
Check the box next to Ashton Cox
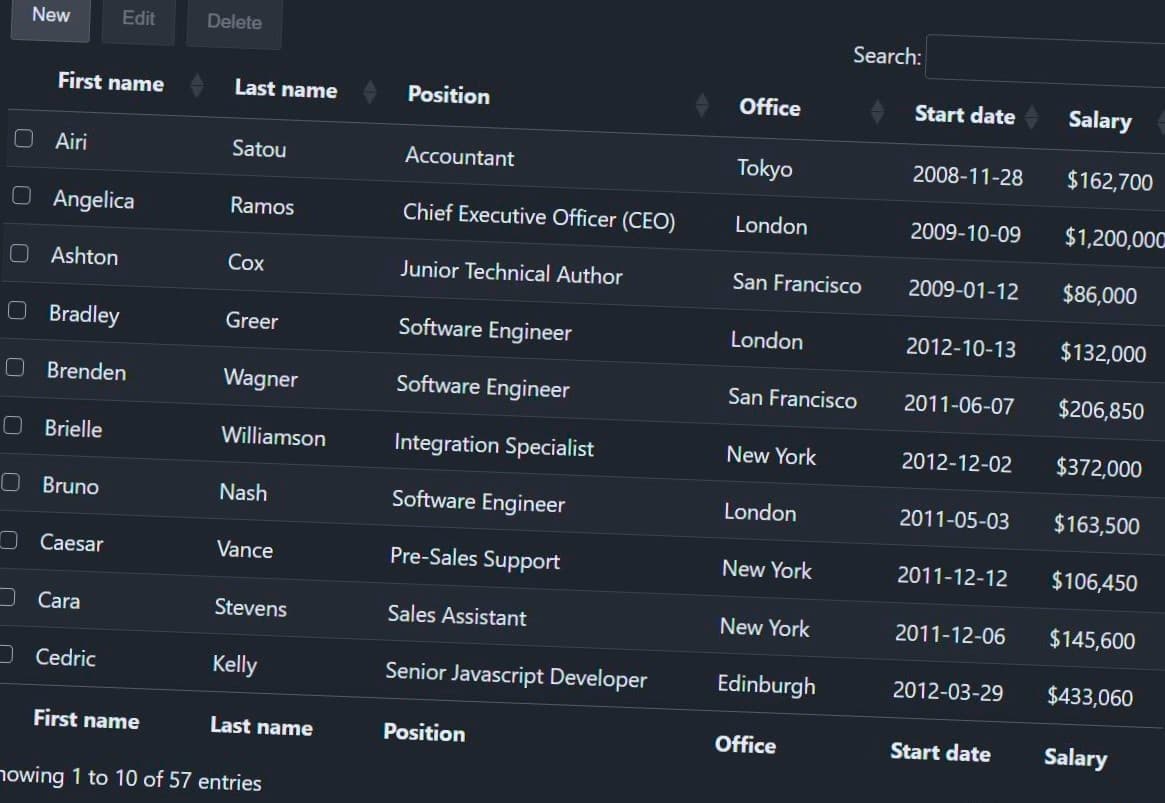19,253
